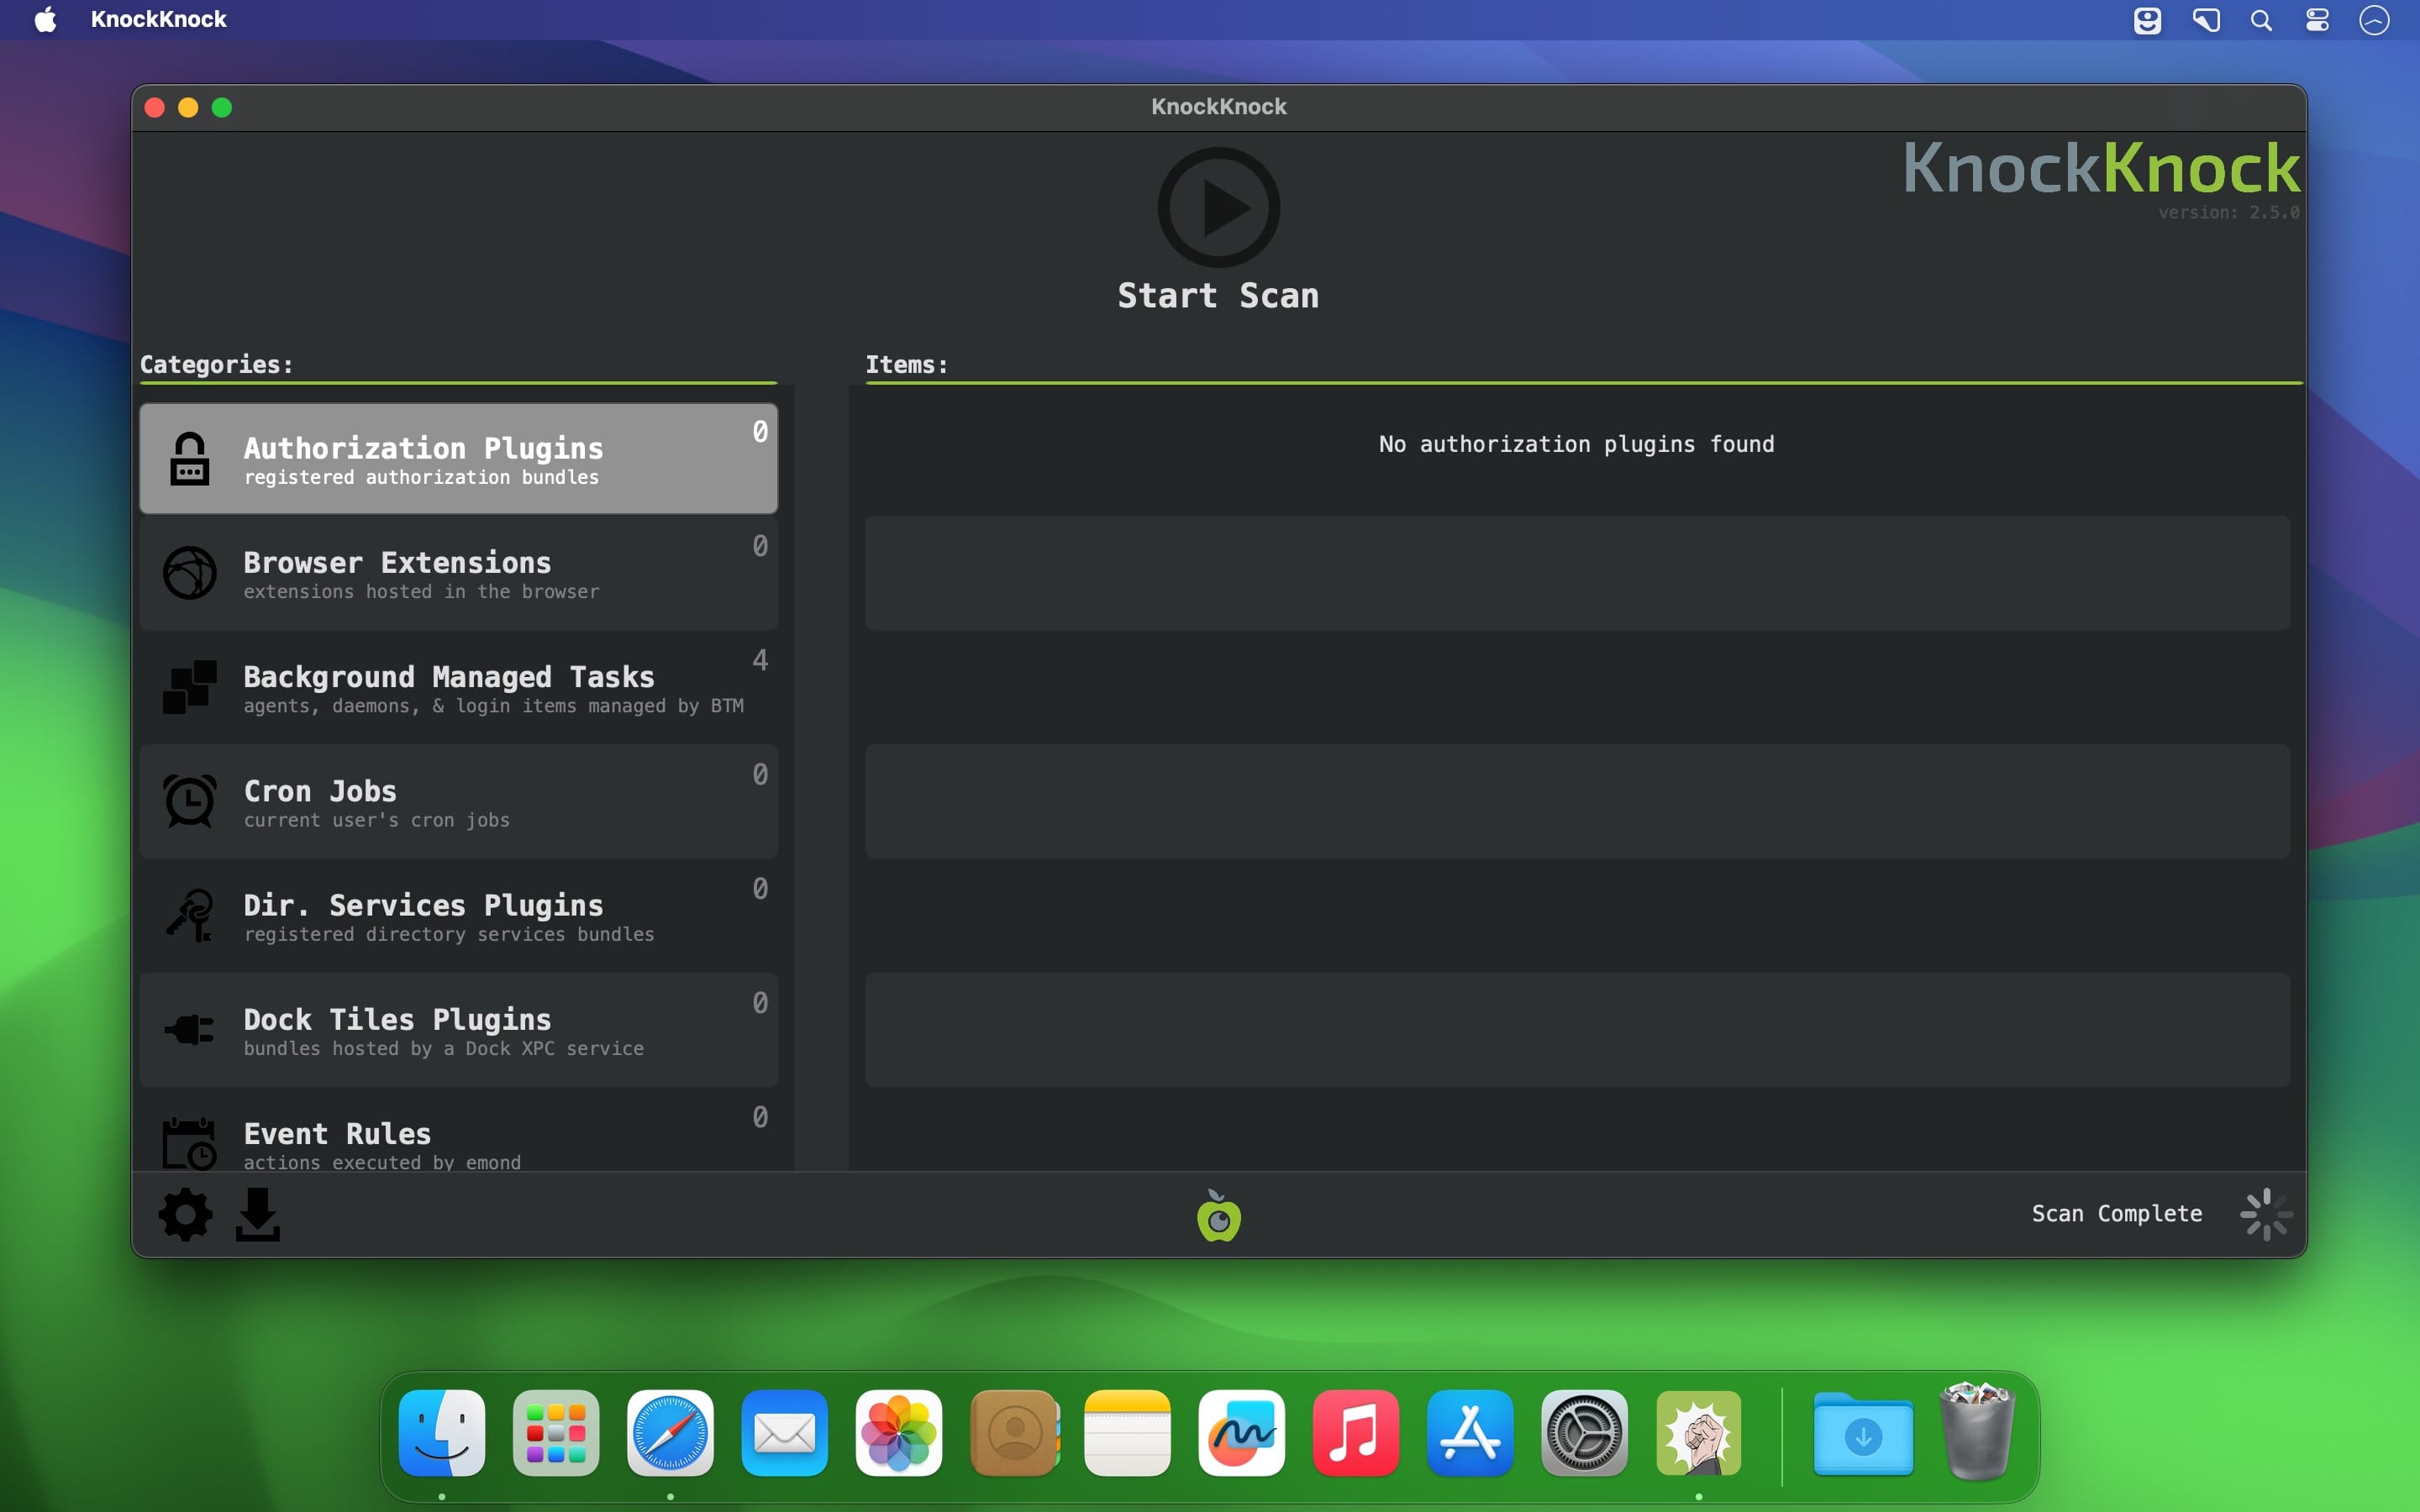2420x1512 pixels.
Task: Click the count 0 for Browser Extensions
Action: [x=760, y=546]
